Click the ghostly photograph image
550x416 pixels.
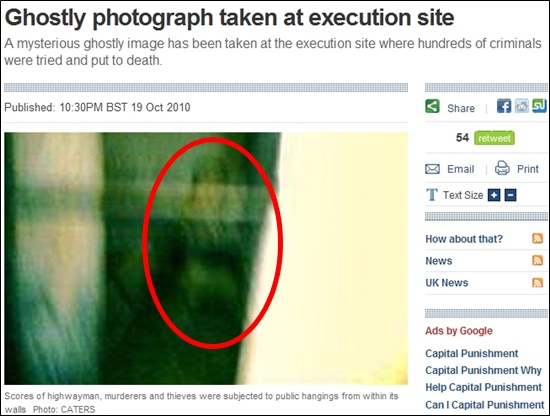coord(206,259)
